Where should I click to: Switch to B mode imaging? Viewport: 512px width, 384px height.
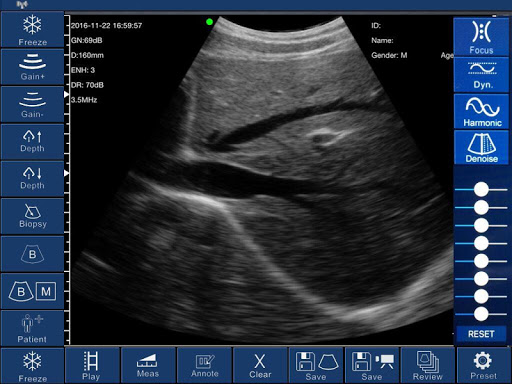pos(32,254)
